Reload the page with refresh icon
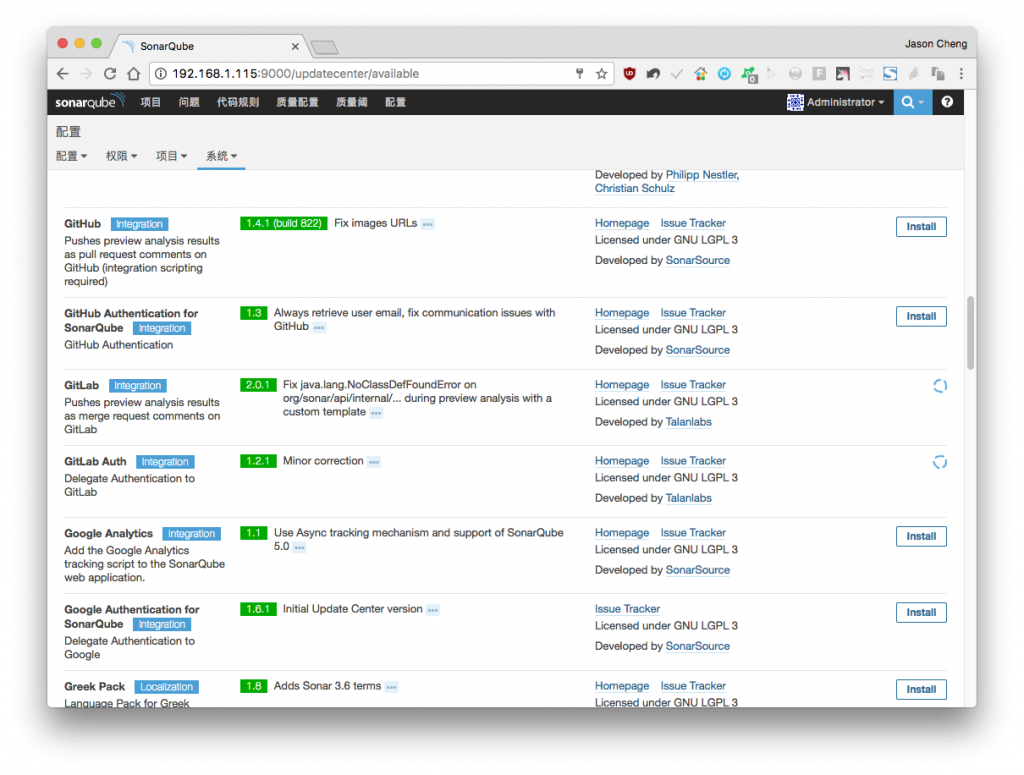Screen dimensions: 1024x775 click(x=110, y=74)
